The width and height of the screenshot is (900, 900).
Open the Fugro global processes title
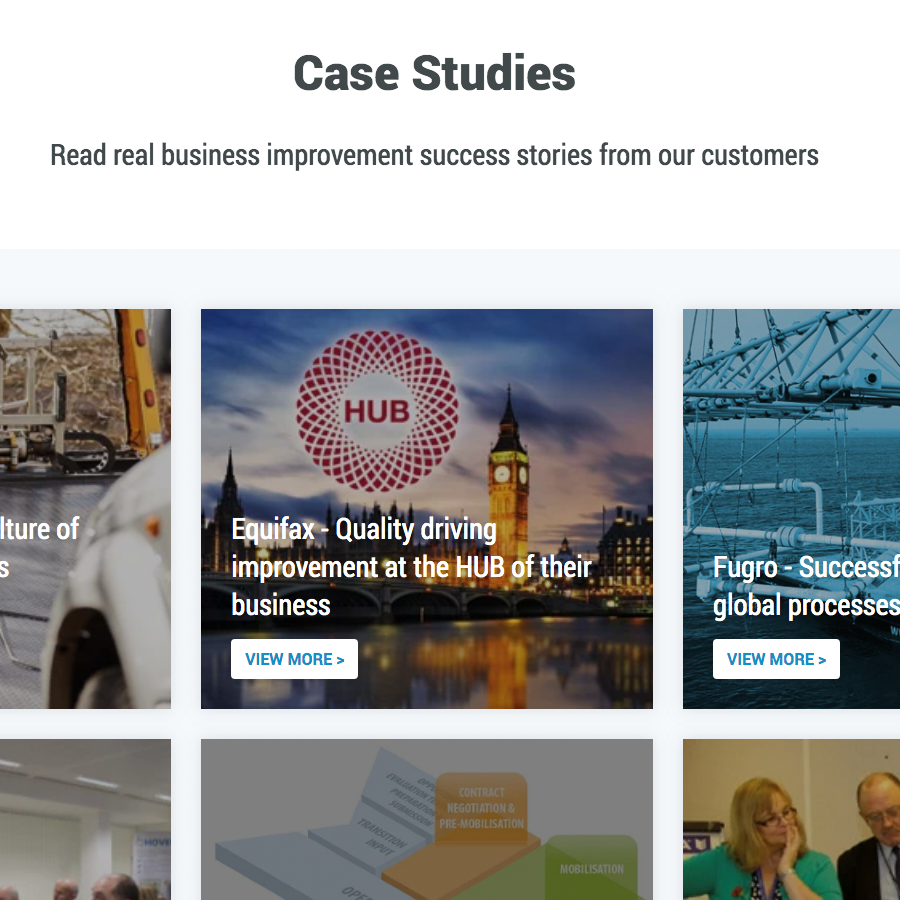pyautogui.click(x=806, y=586)
